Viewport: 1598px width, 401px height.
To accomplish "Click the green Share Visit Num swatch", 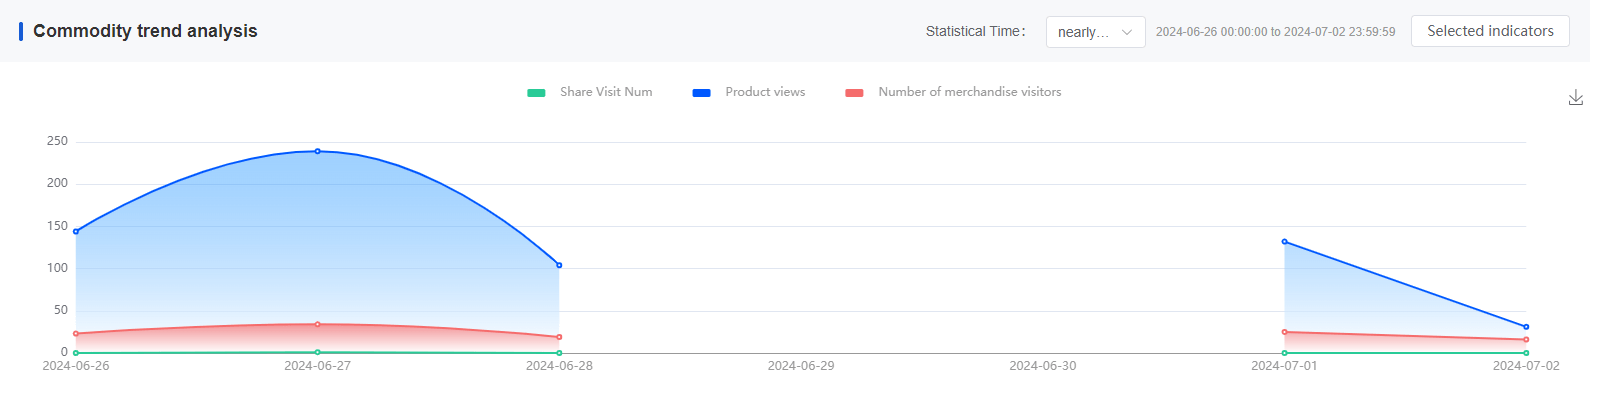I will 536,93.
